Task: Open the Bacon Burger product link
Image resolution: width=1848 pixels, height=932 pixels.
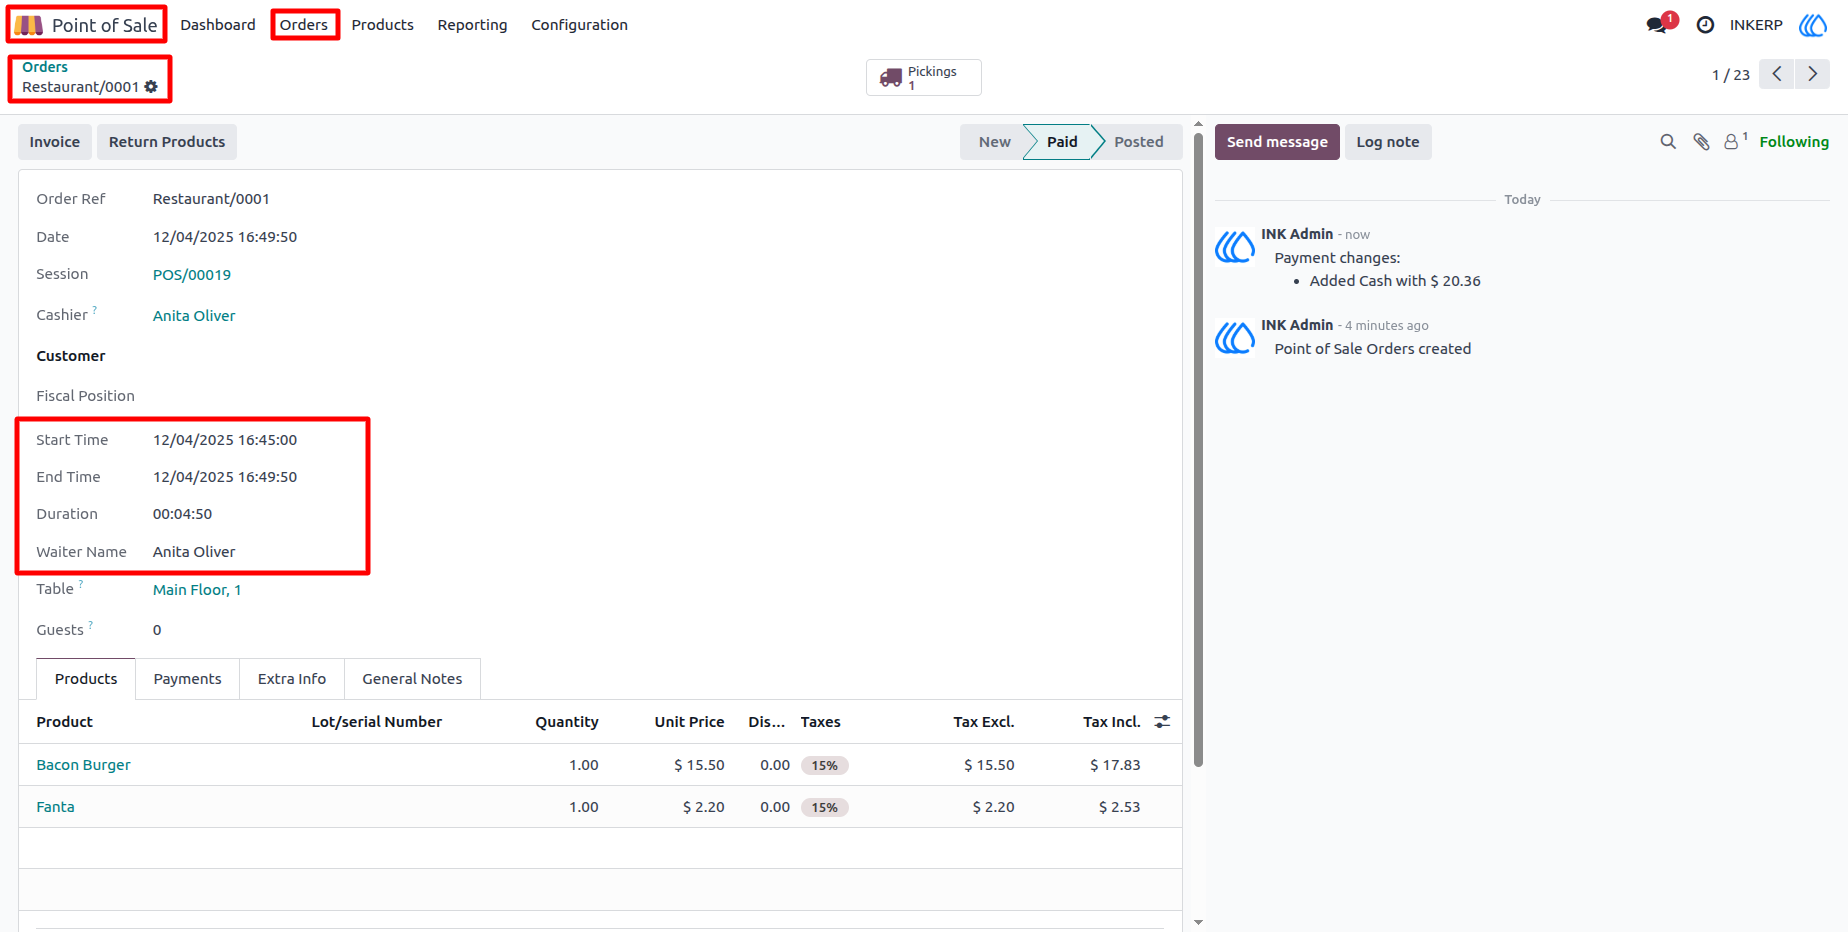Action: (84, 765)
